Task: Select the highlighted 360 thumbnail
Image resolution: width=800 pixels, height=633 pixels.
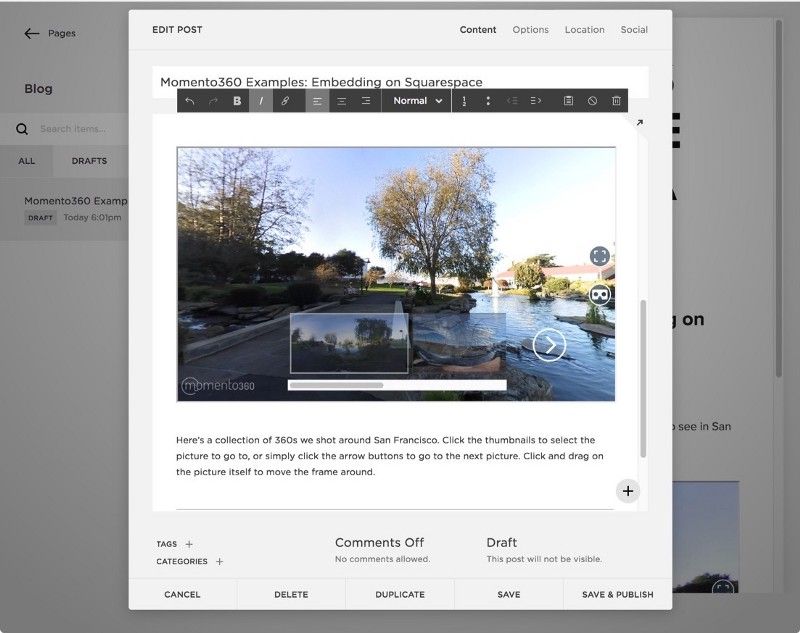Action: pyautogui.click(x=349, y=343)
